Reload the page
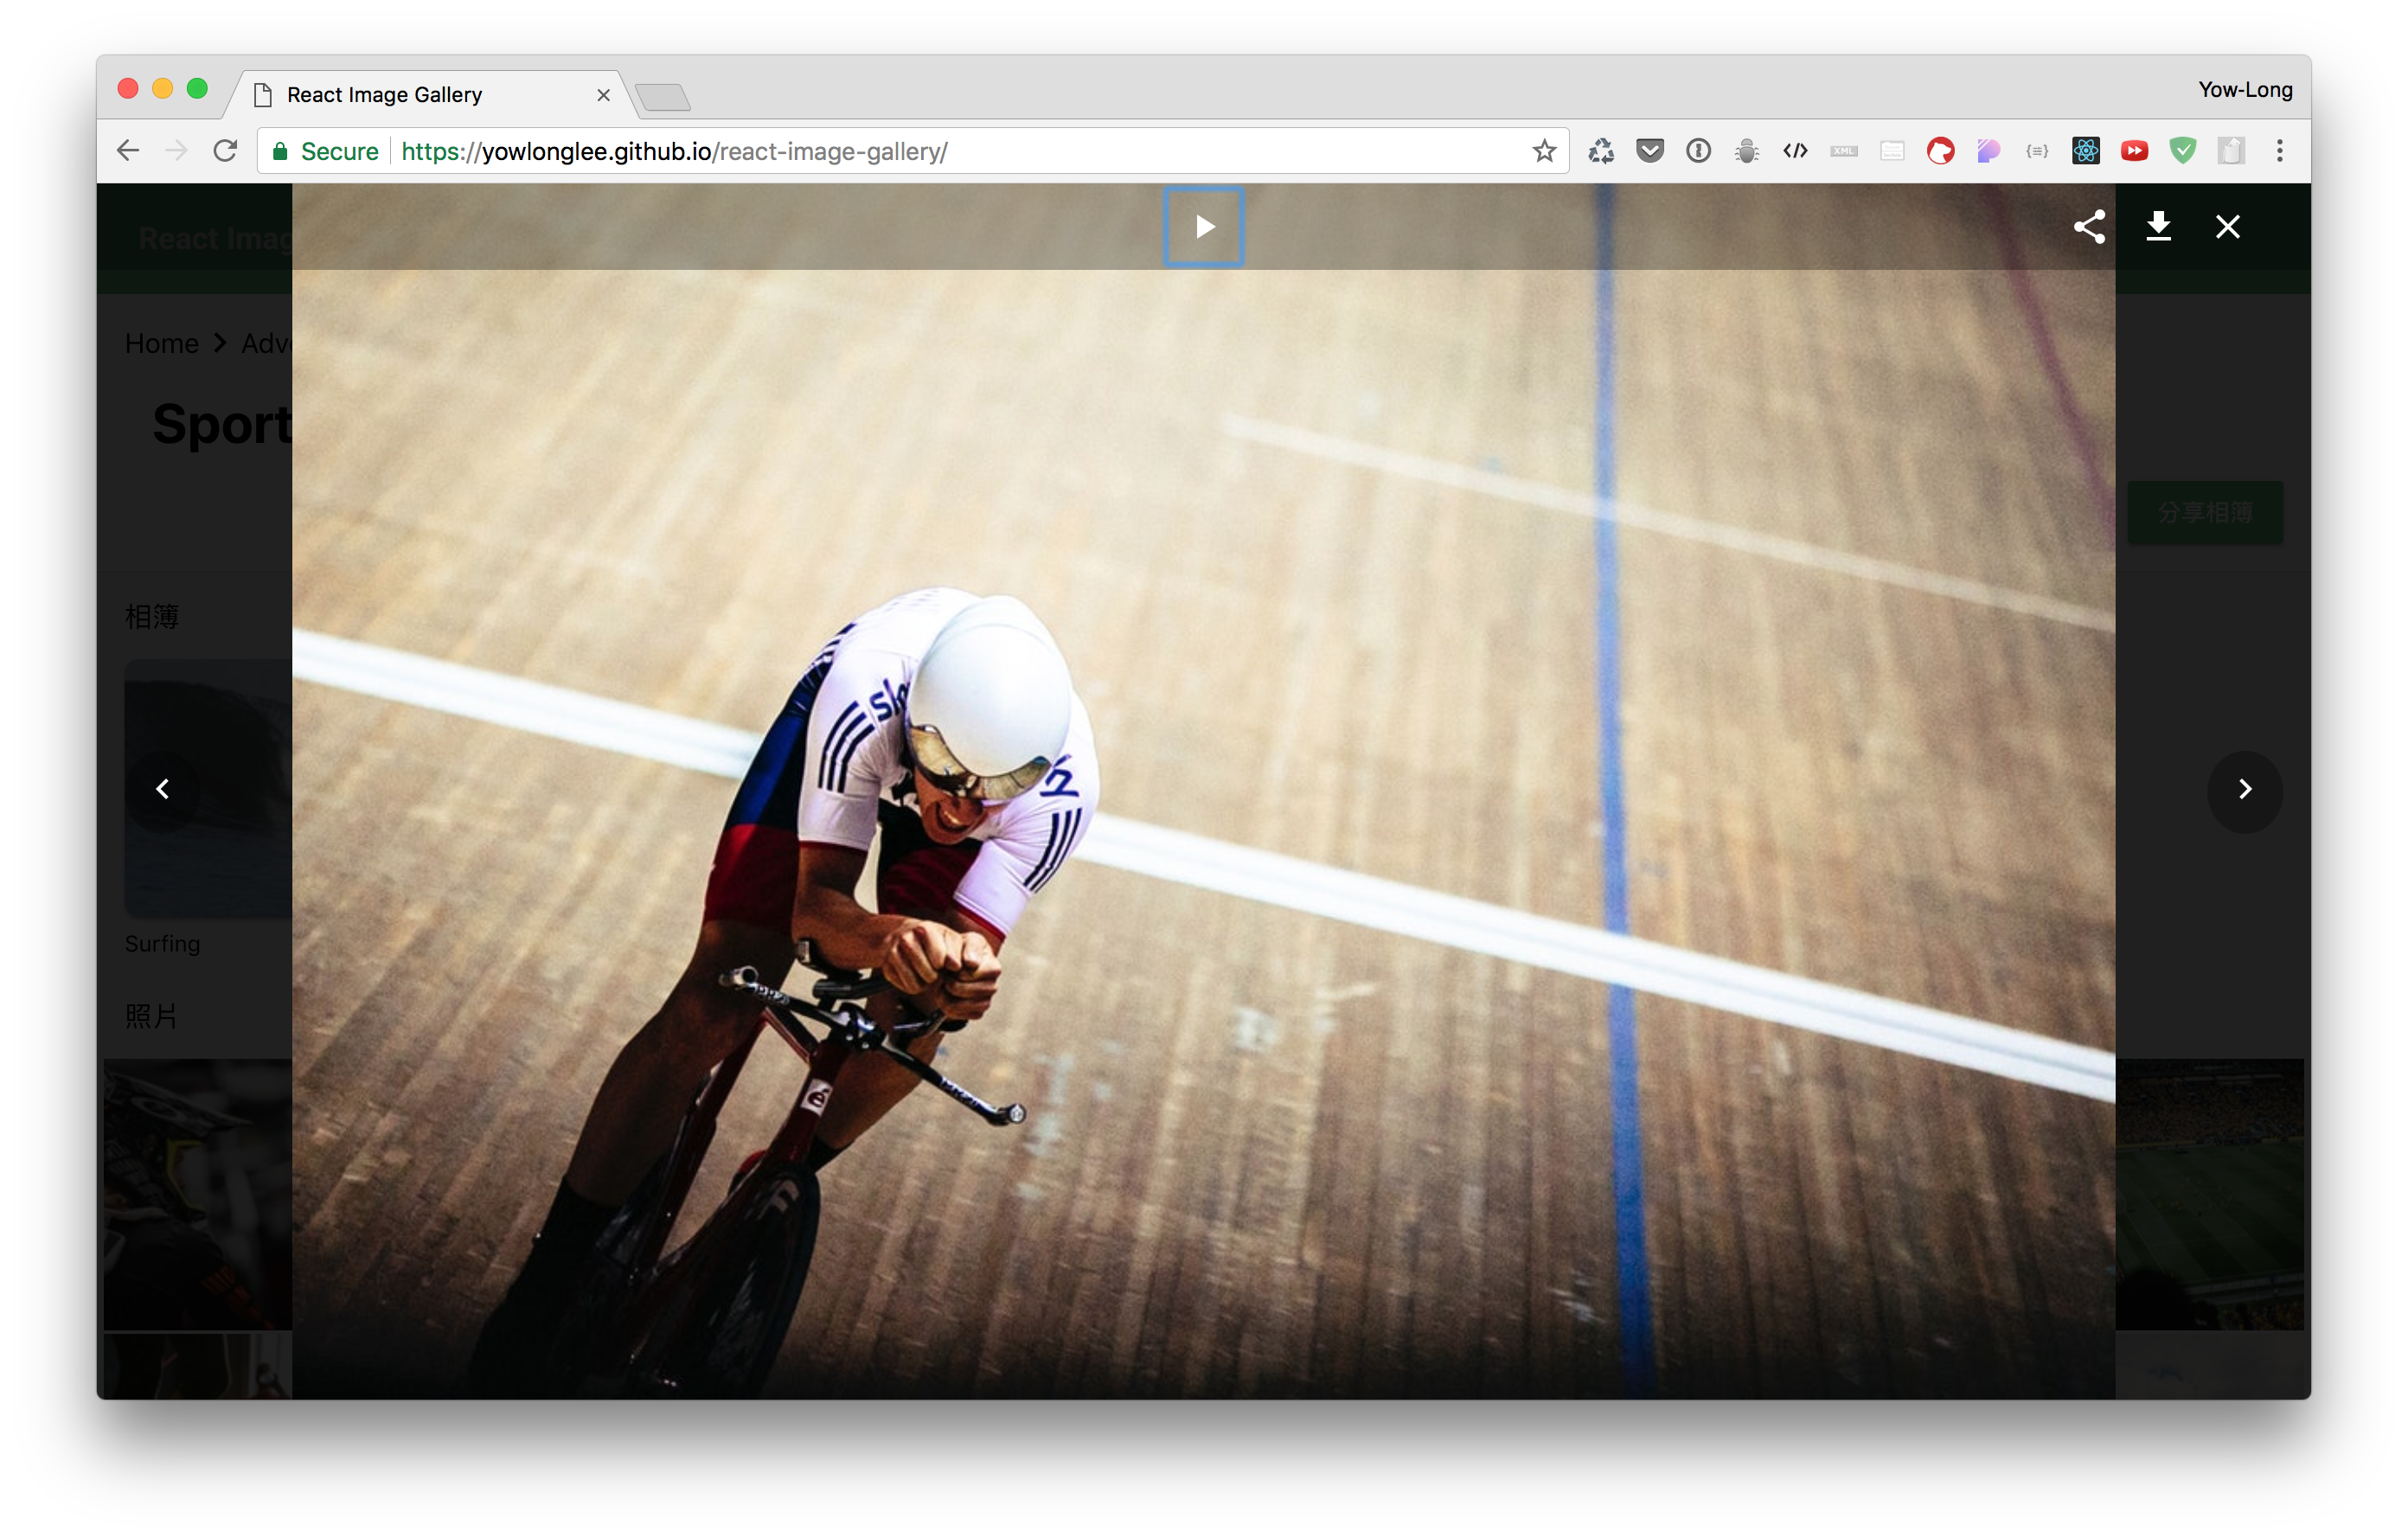2408x1538 pixels. click(x=225, y=151)
